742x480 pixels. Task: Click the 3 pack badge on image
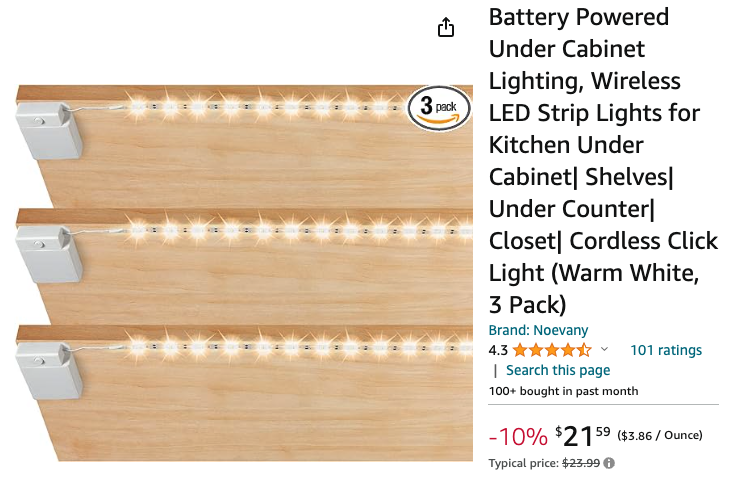point(438,107)
